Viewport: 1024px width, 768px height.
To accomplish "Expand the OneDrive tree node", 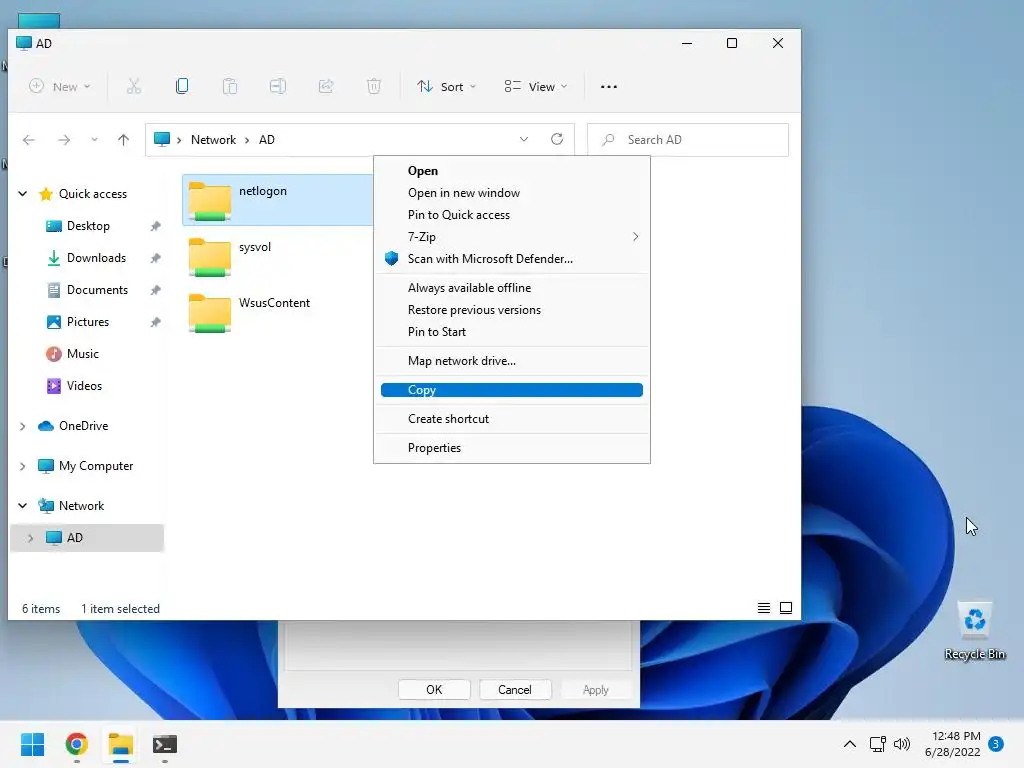I will [23, 426].
